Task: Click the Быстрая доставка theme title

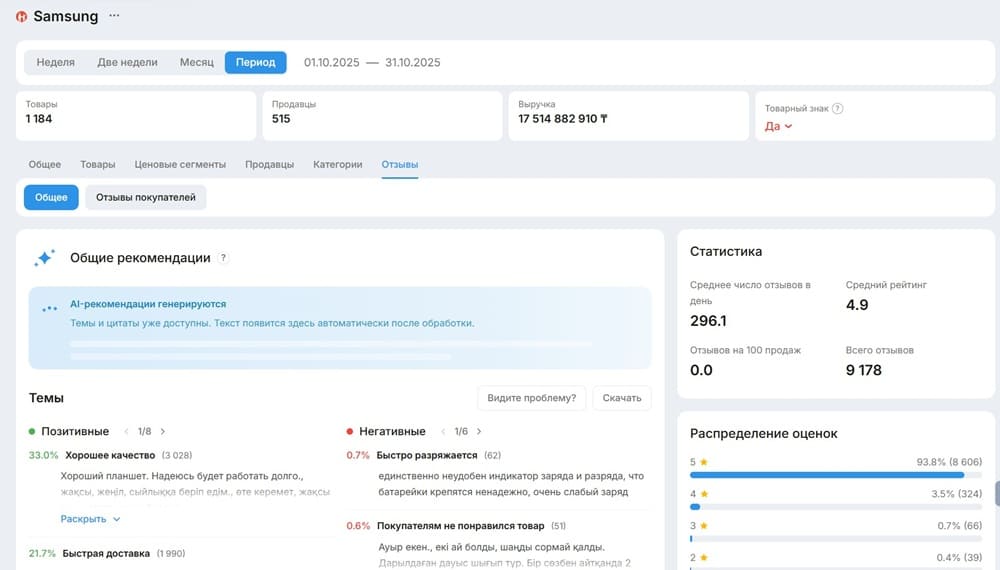Action: pyautogui.click(x=106, y=553)
